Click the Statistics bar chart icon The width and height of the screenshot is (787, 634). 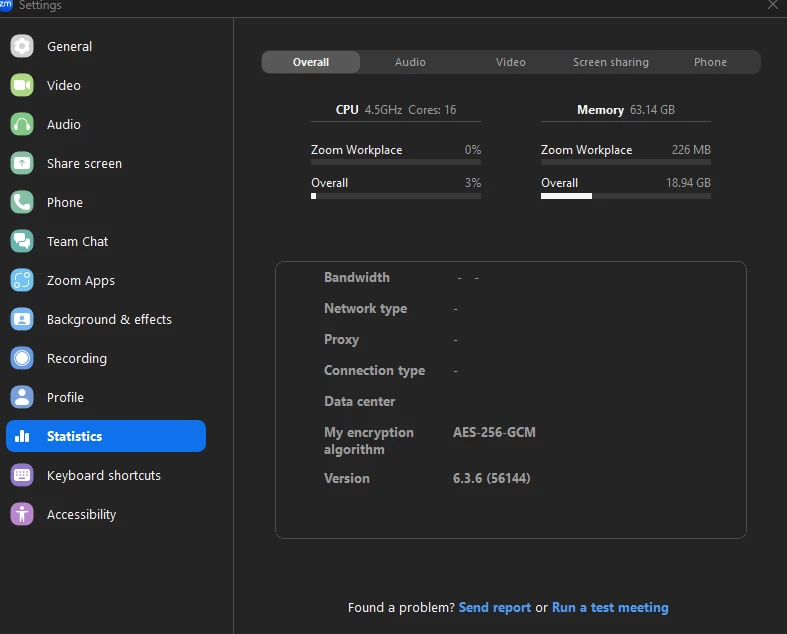[22, 436]
